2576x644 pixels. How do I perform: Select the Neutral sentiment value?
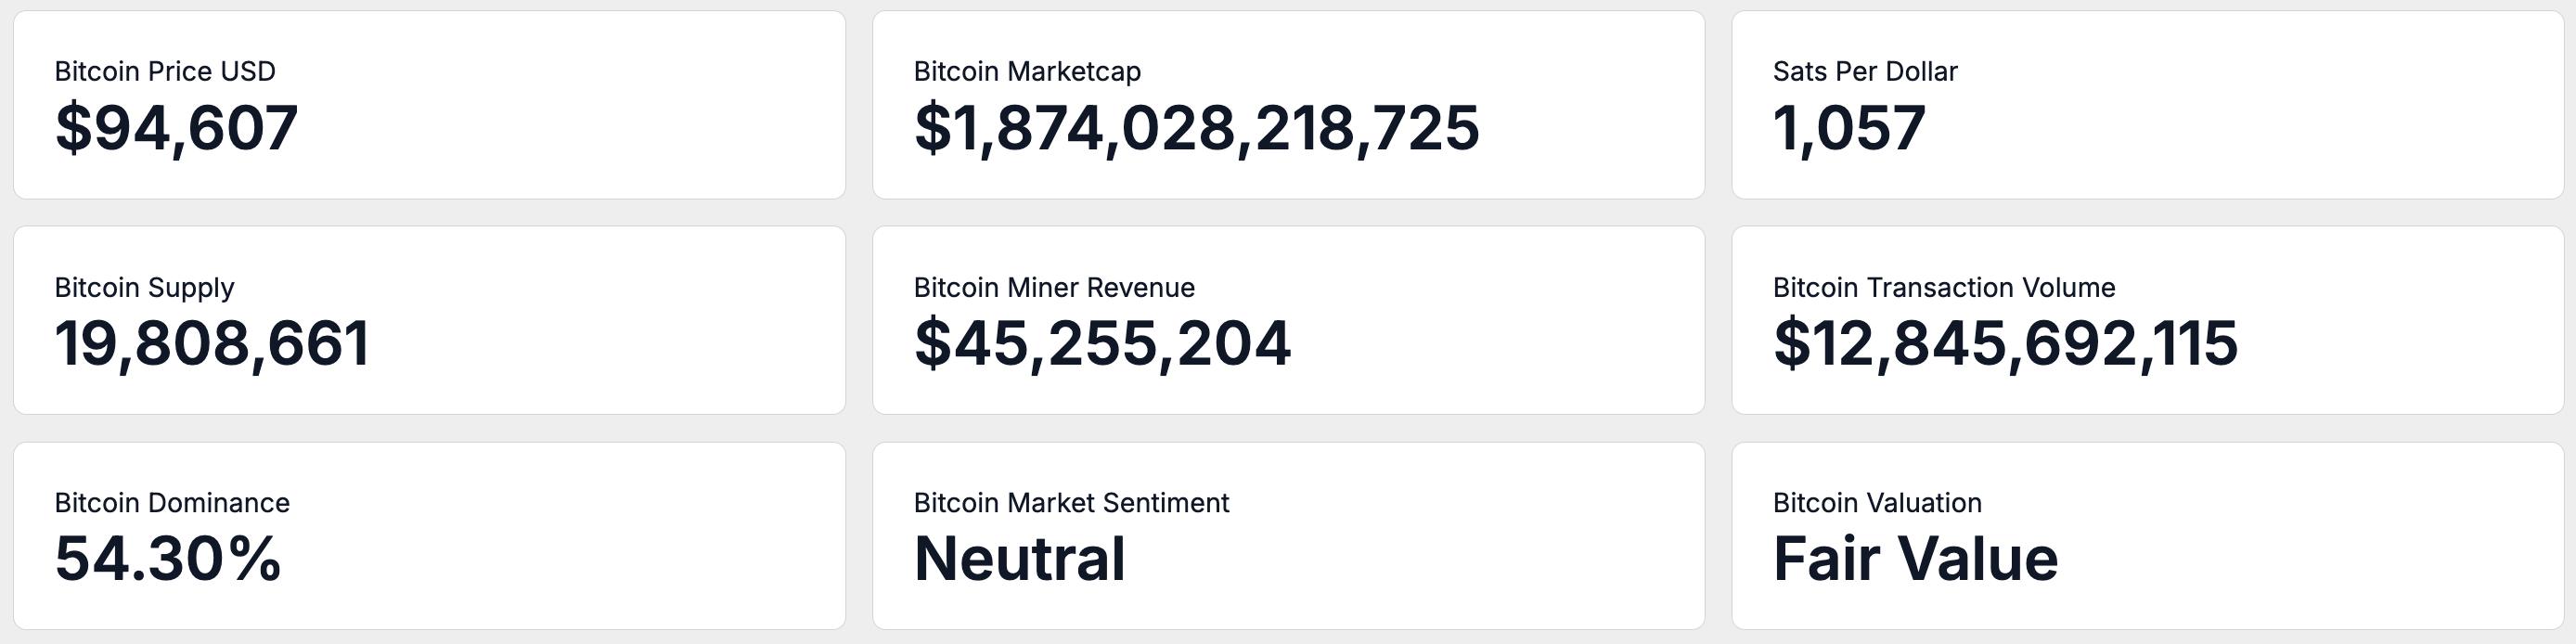click(1019, 559)
